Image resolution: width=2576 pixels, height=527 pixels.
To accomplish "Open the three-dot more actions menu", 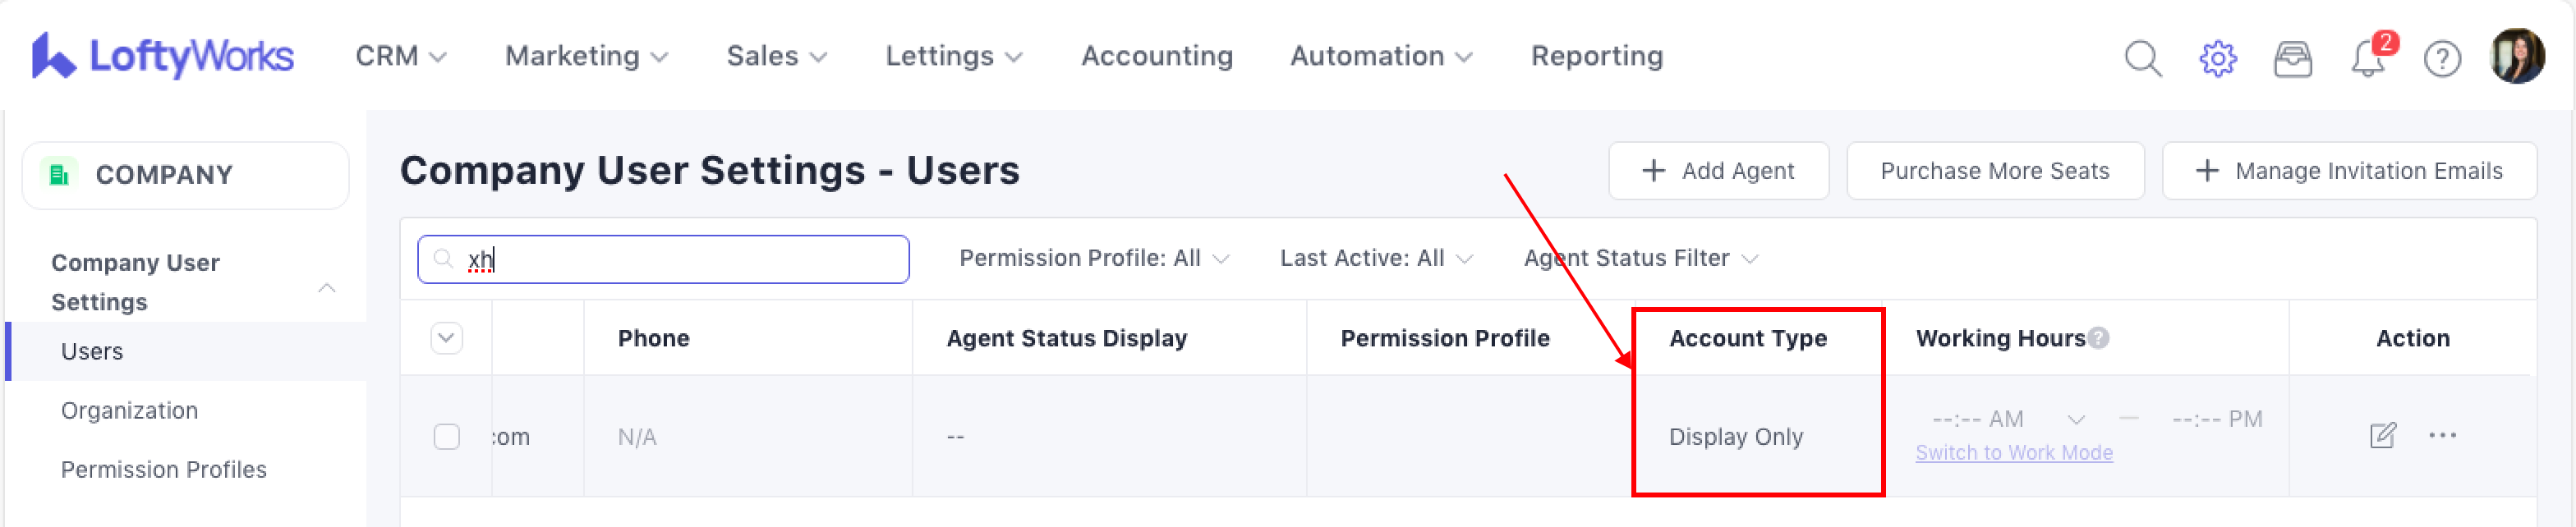I will pyautogui.click(x=2442, y=435).
